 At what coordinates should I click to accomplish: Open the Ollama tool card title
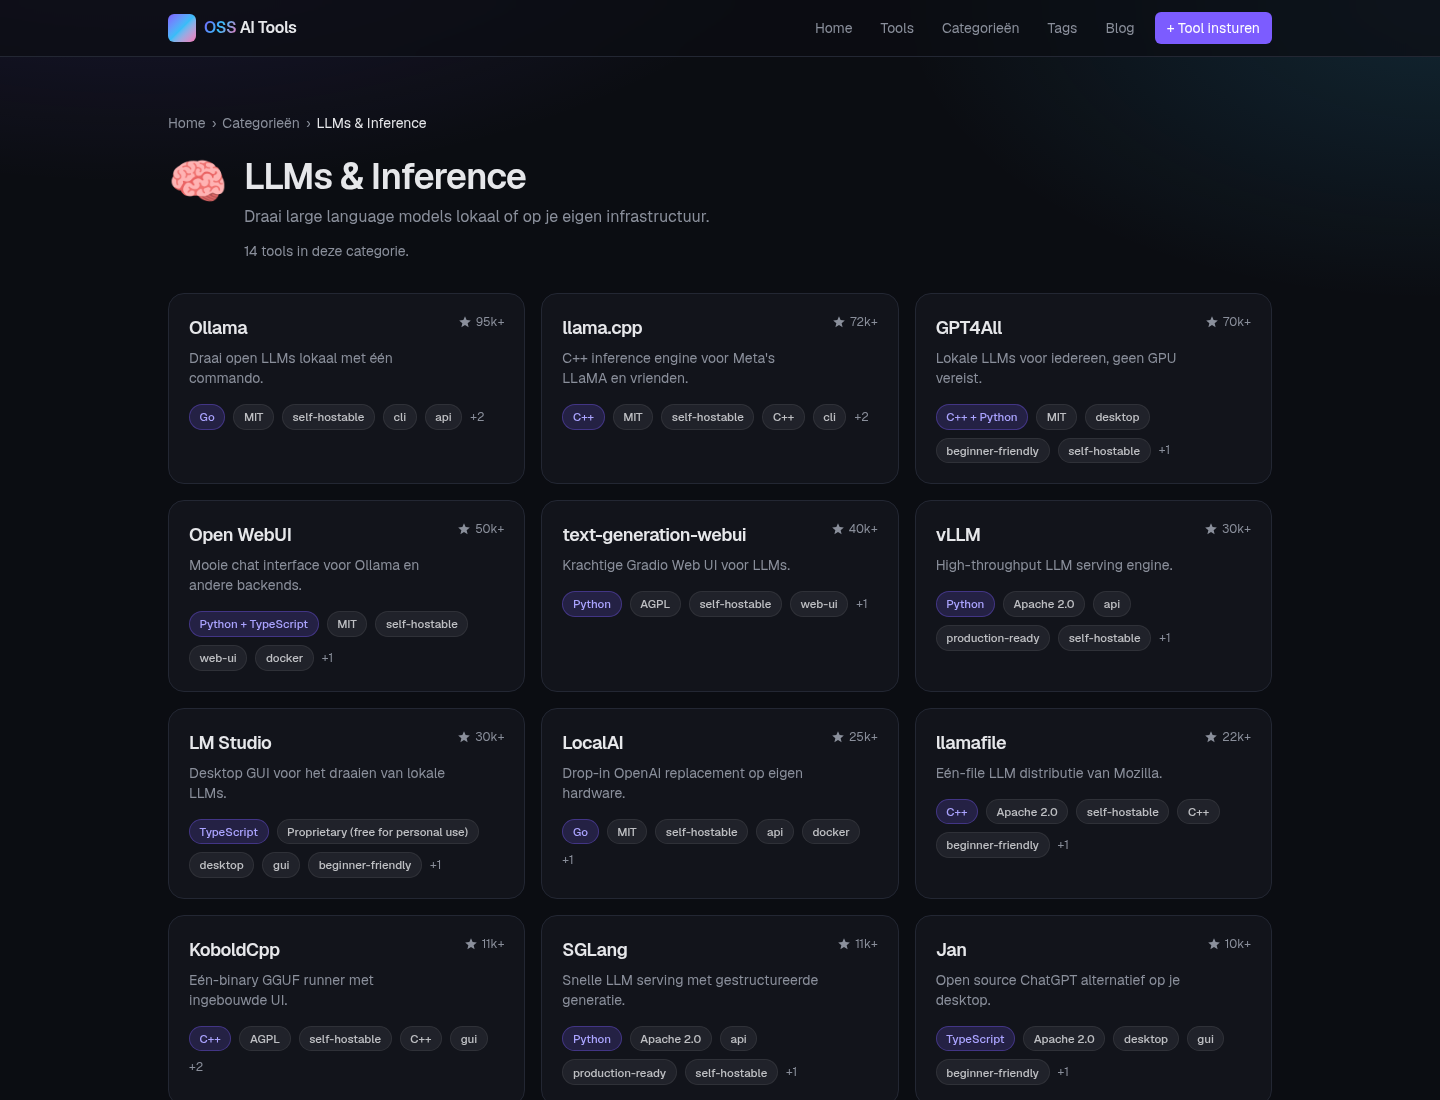[x=218, y=328]
